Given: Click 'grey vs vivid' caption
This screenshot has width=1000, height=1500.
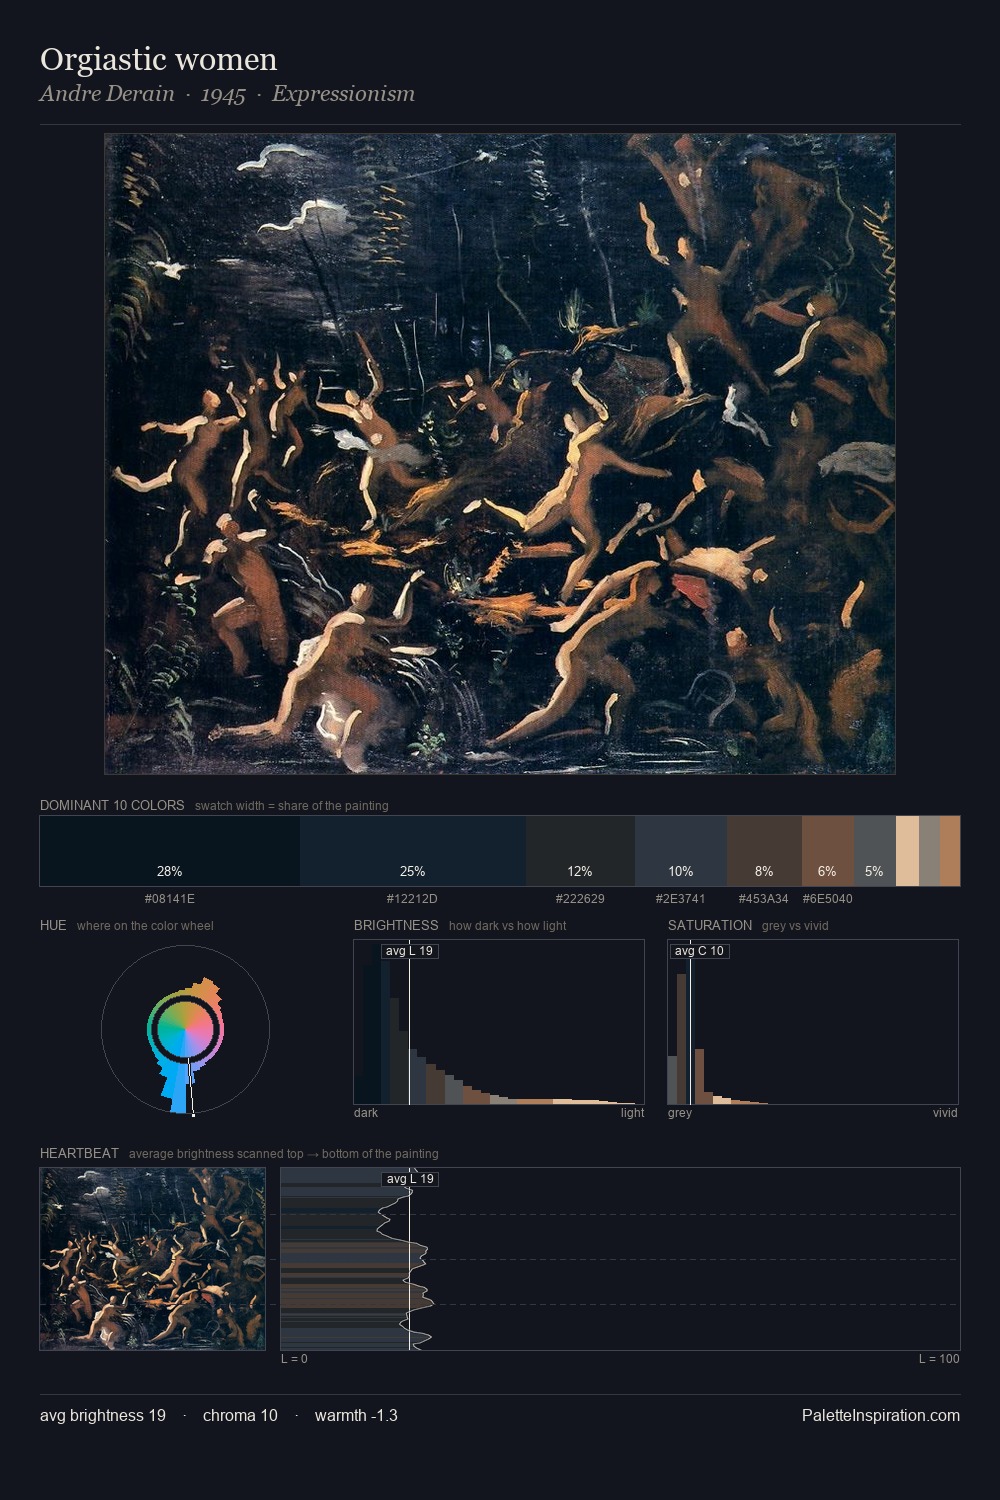Looking at the screenshot, I should (795, 926).
